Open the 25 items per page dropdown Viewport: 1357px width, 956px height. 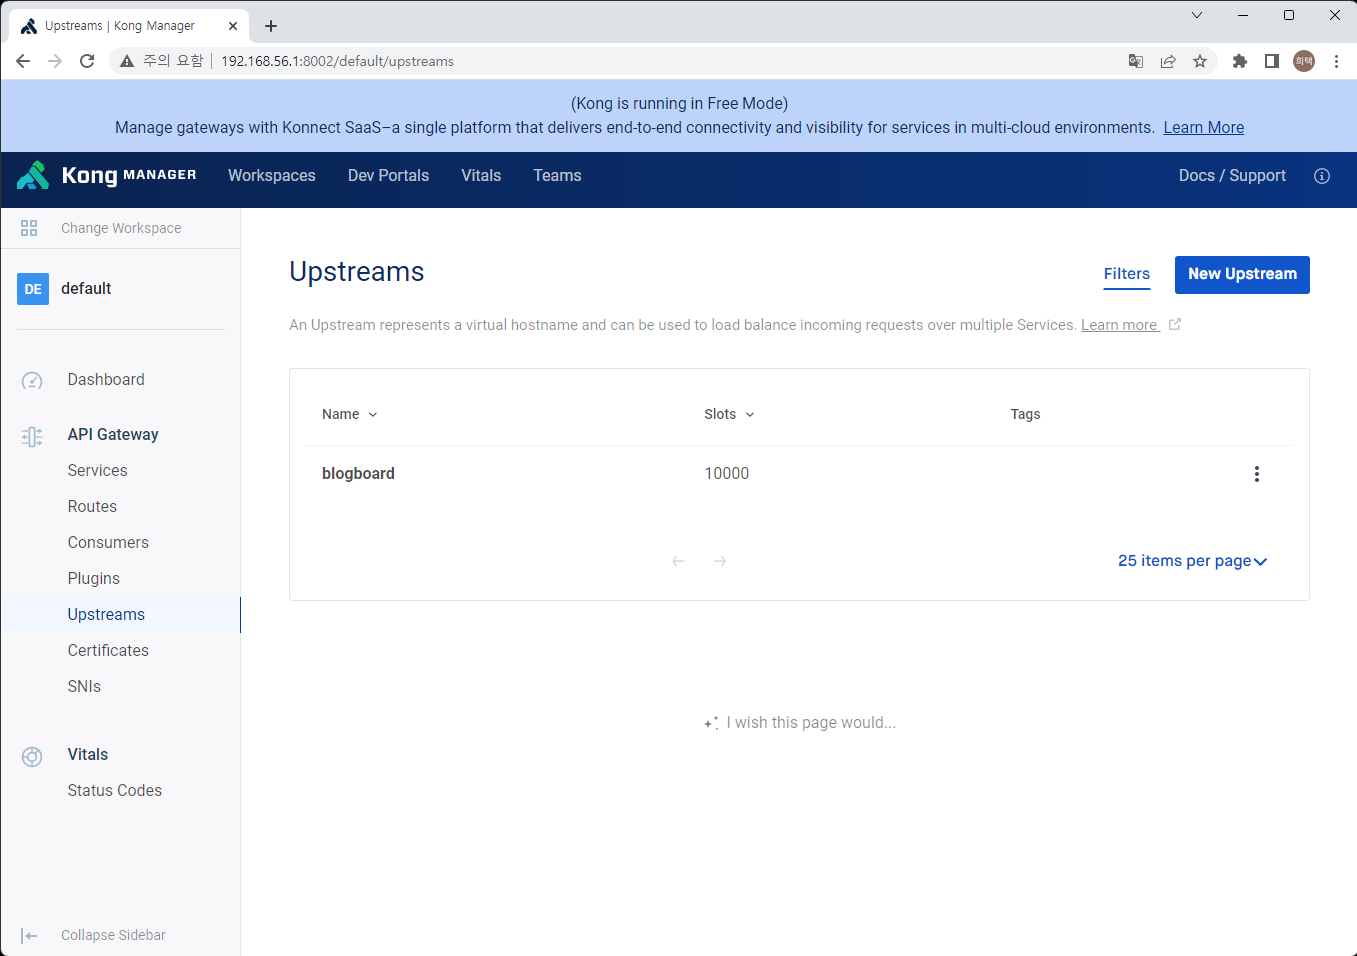[1192, 561]
